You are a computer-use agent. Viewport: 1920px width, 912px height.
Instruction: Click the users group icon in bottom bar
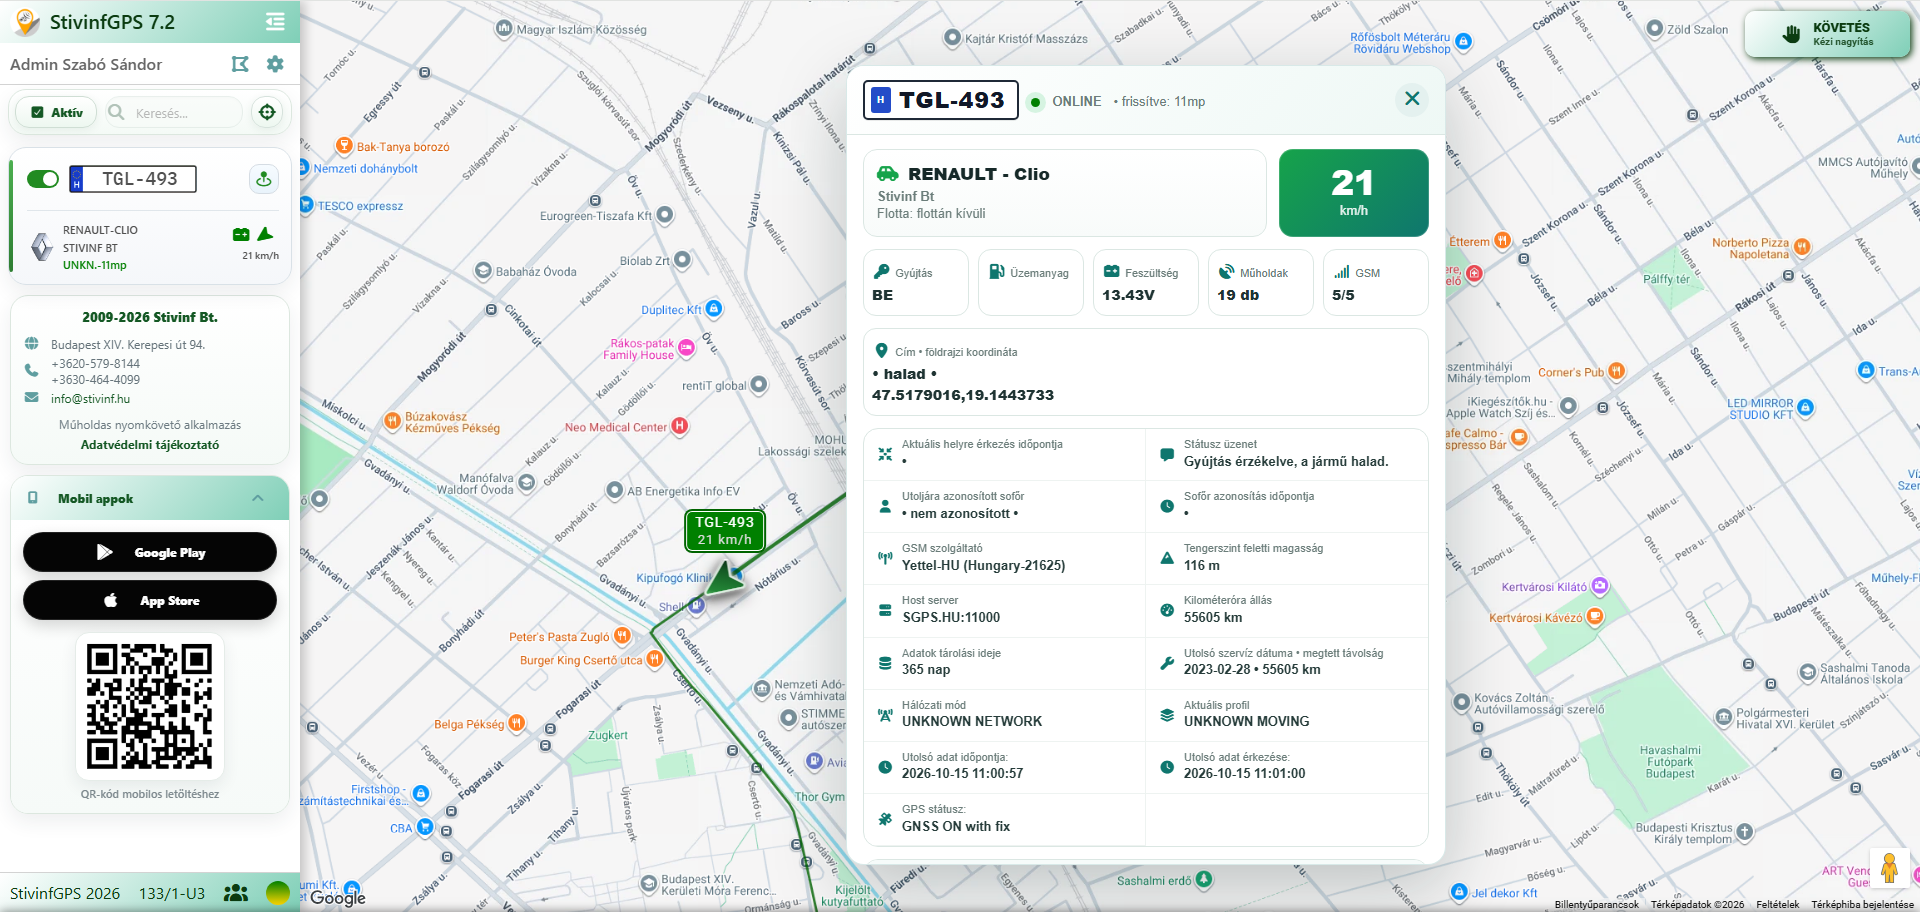pyautogui.click(x=236, y=893)
